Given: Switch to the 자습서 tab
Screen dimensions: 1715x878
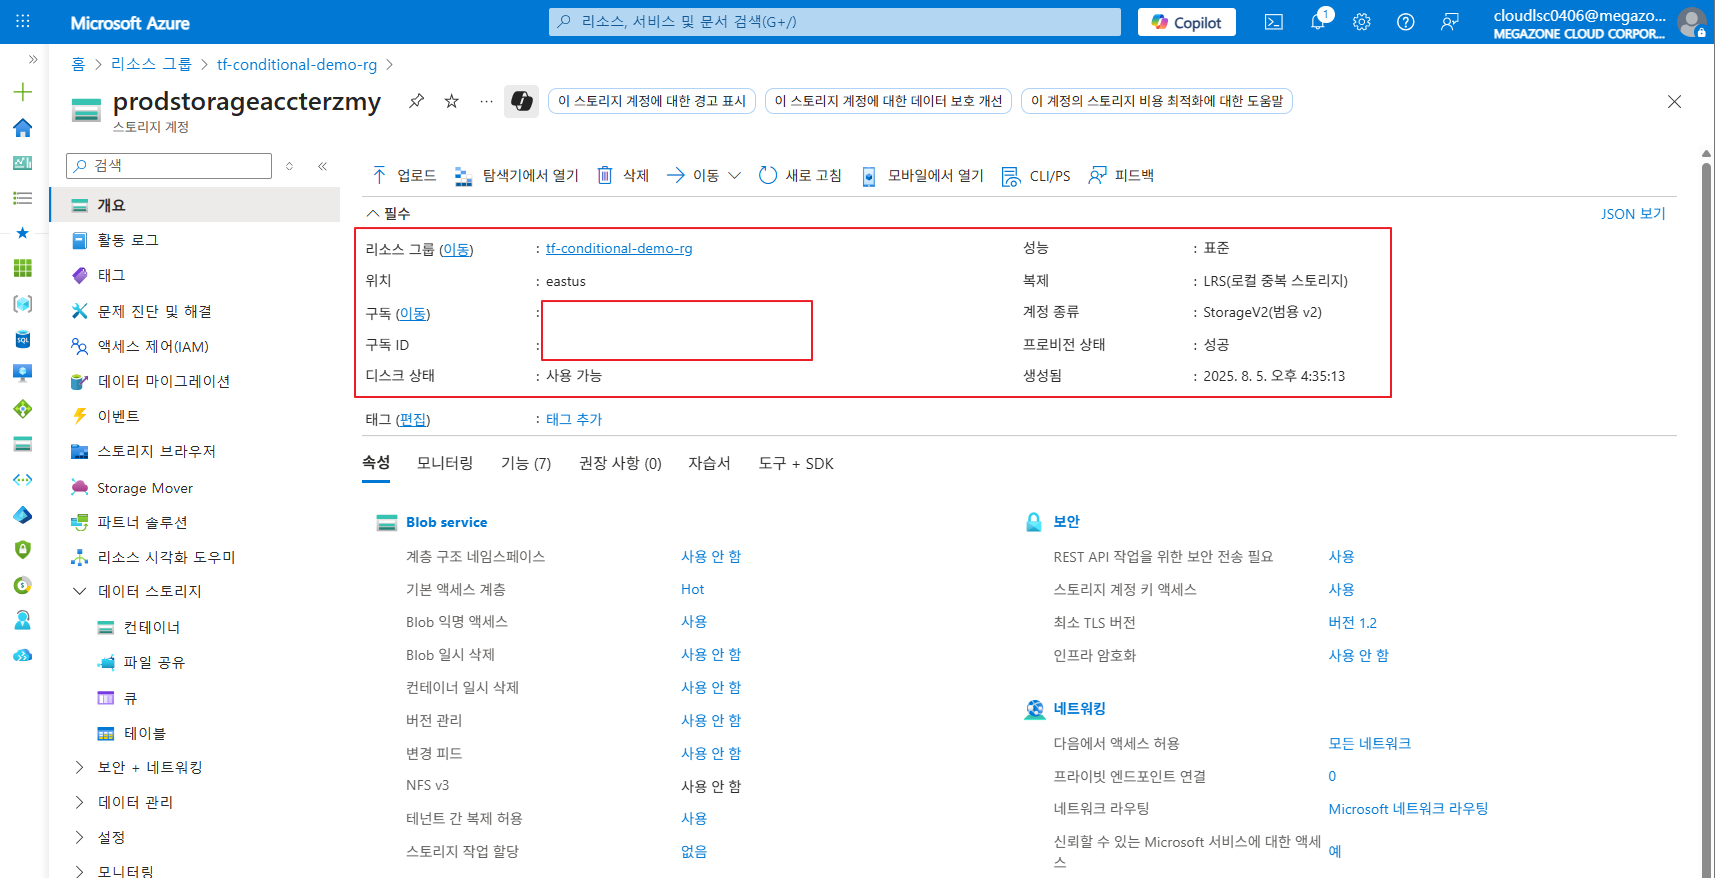Looking at the screenshot, I should click(709, 463).
